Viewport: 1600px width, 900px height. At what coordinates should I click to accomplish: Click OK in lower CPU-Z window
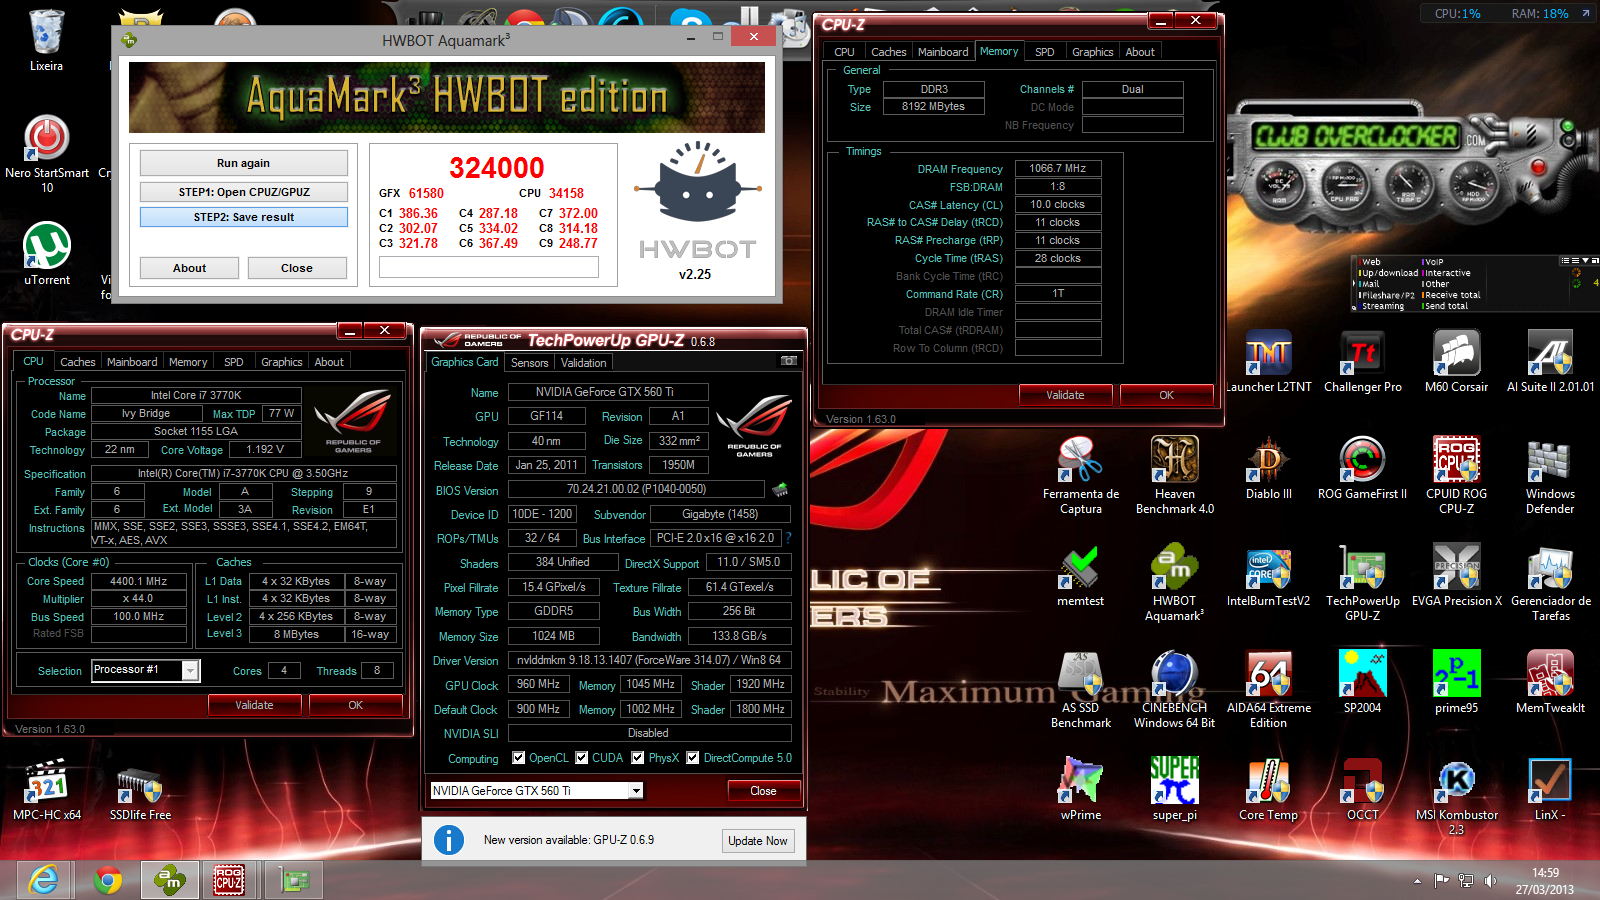click(x=355, y=705)
